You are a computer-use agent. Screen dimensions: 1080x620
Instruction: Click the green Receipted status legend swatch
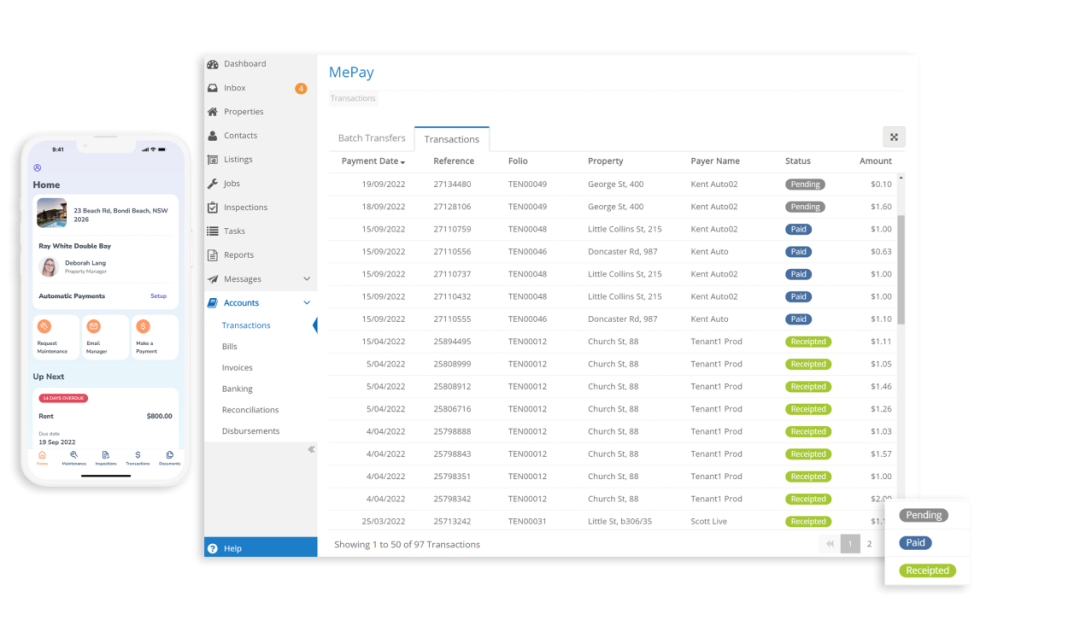pos(926,570)
